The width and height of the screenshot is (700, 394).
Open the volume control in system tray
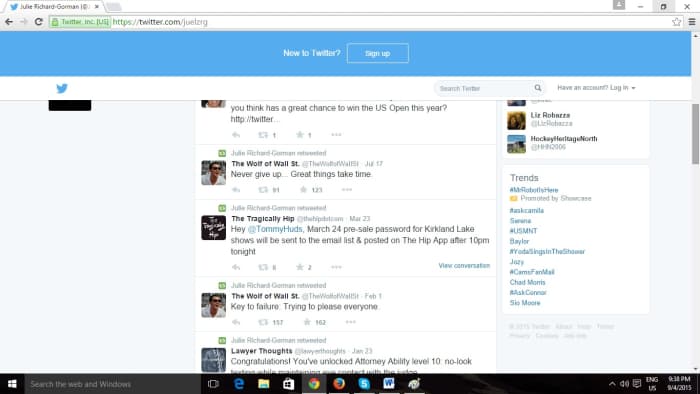click(624, 384)
